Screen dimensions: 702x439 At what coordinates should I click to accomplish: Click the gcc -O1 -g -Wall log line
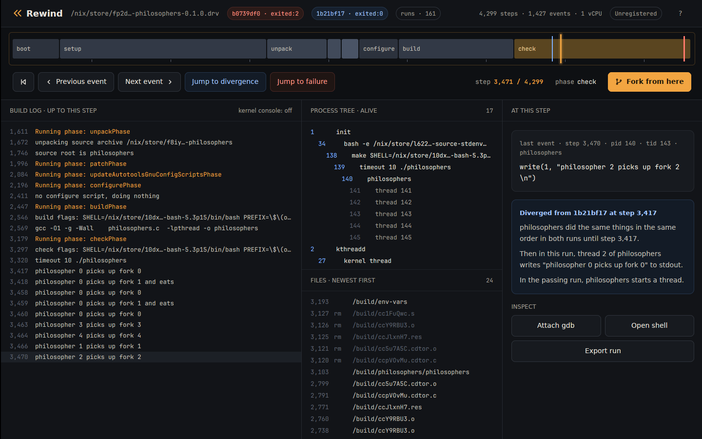151,228
